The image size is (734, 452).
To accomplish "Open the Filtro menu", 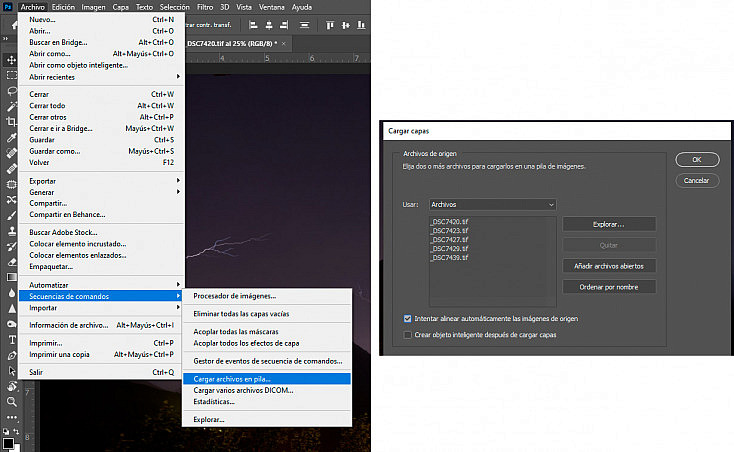I will 205,7.
